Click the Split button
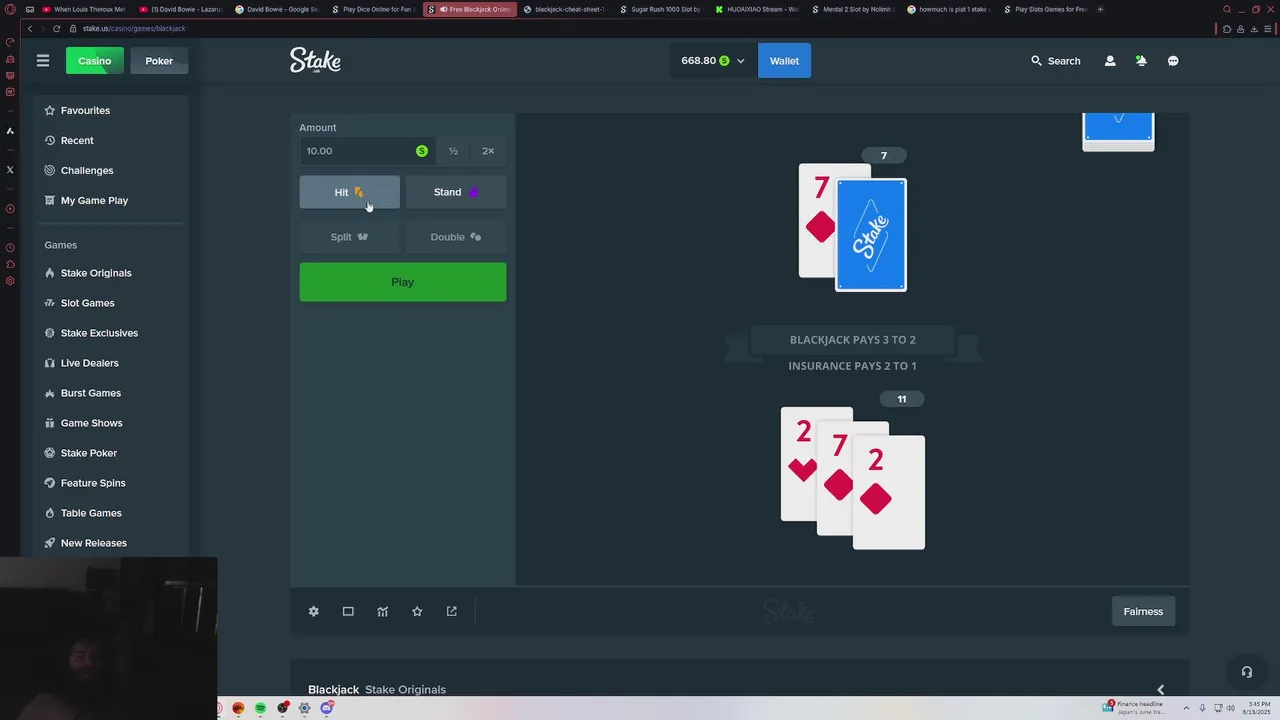Viewport: 1280px width, 720px height. click(x=349, y=237)
